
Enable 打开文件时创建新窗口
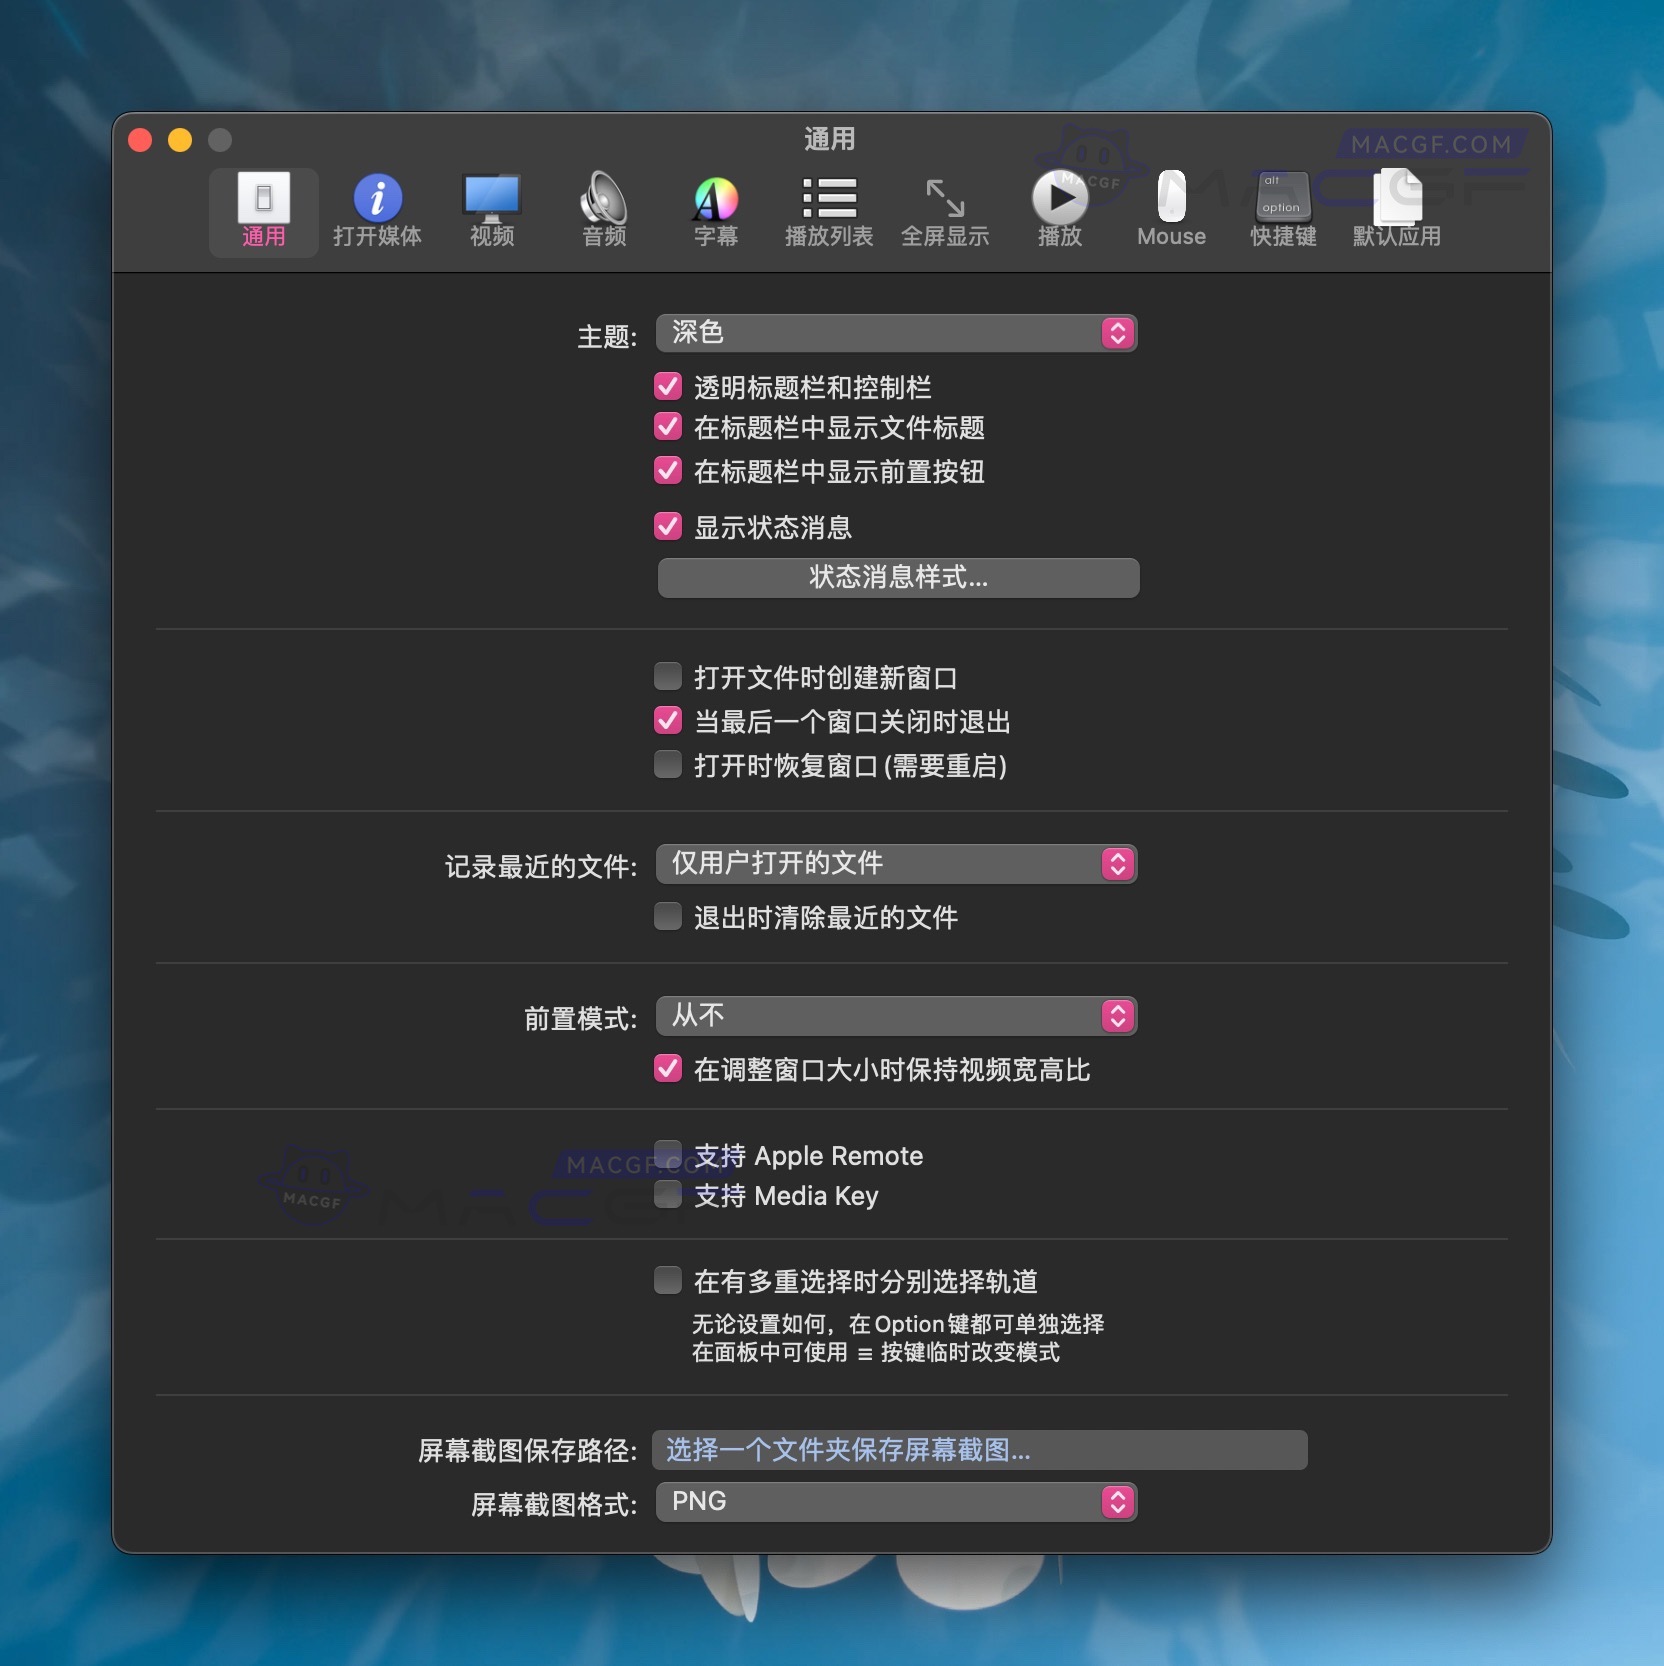click(x=668, y=676)
